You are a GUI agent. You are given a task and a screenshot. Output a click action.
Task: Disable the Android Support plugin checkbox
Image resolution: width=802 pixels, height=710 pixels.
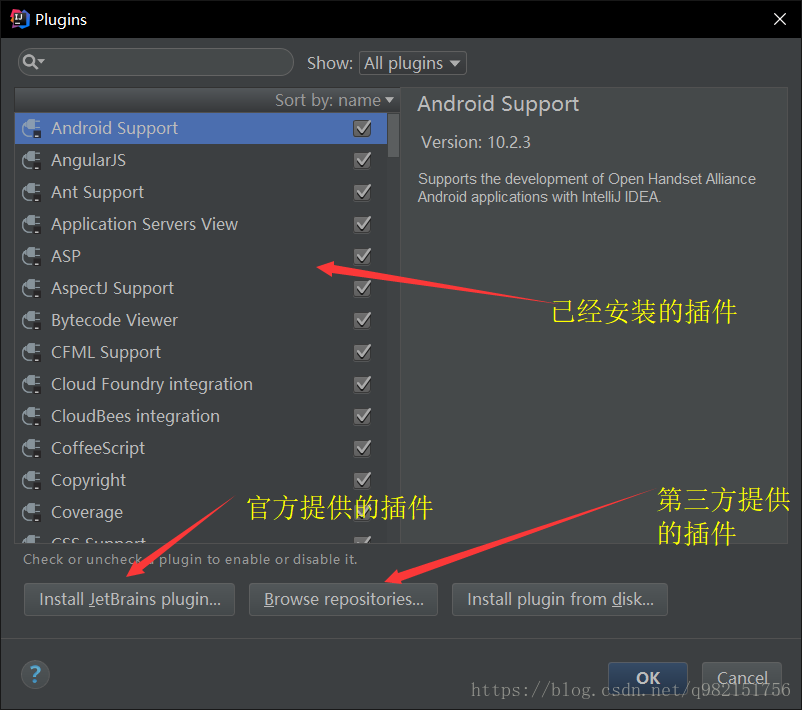click(362, 128)
